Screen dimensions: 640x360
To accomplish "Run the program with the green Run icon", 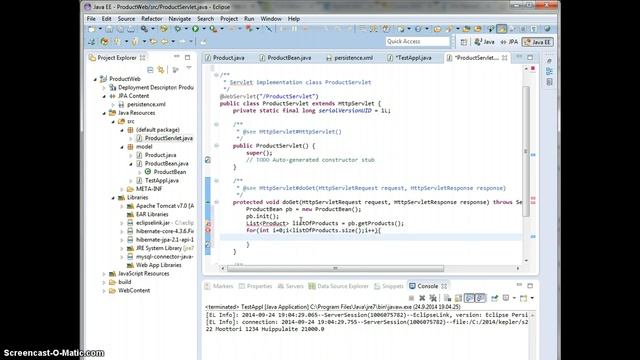I will tap(195, 29).
